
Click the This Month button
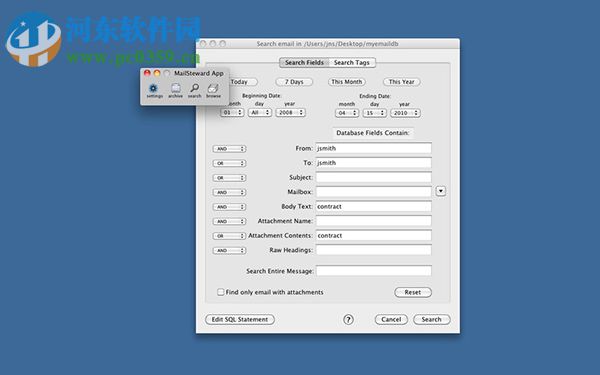[x=347, y=82]
